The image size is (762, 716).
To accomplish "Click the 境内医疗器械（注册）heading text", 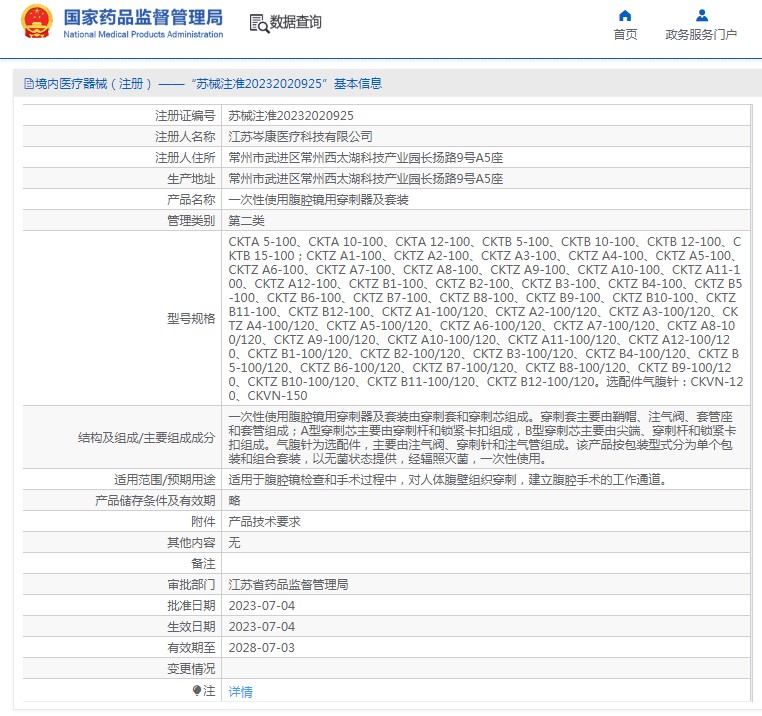I will pos(93,84).
